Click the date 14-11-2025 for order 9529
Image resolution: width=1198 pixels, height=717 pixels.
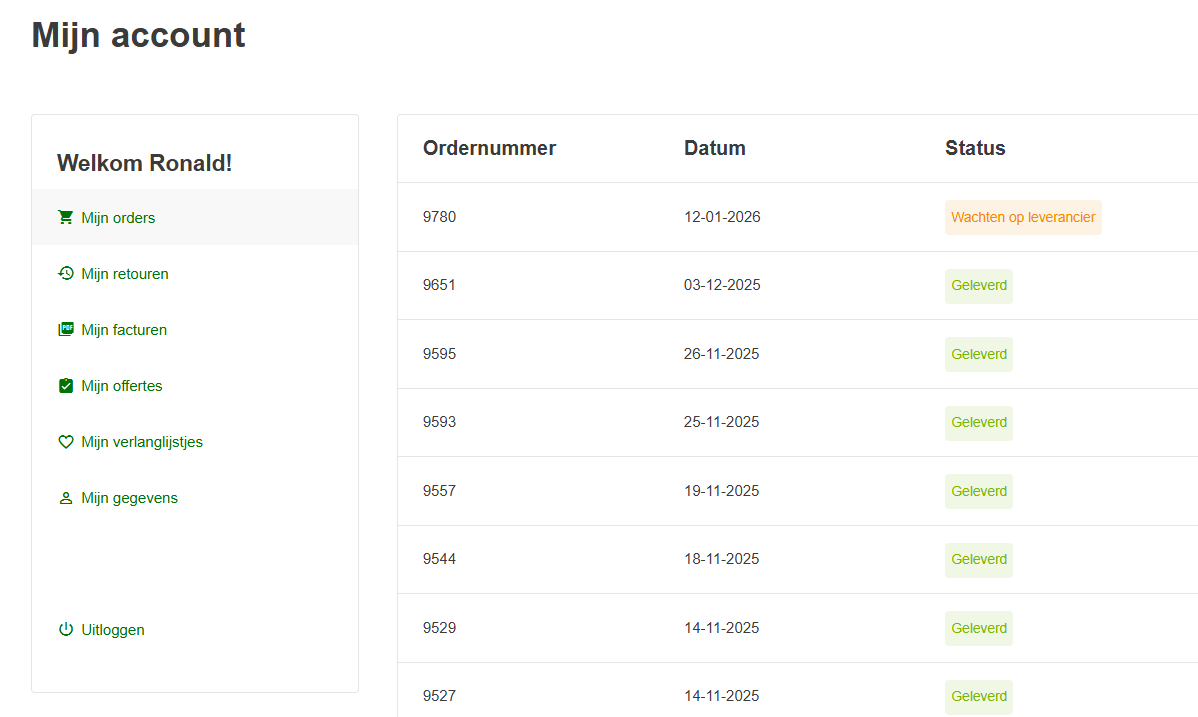tap(721, 628)
